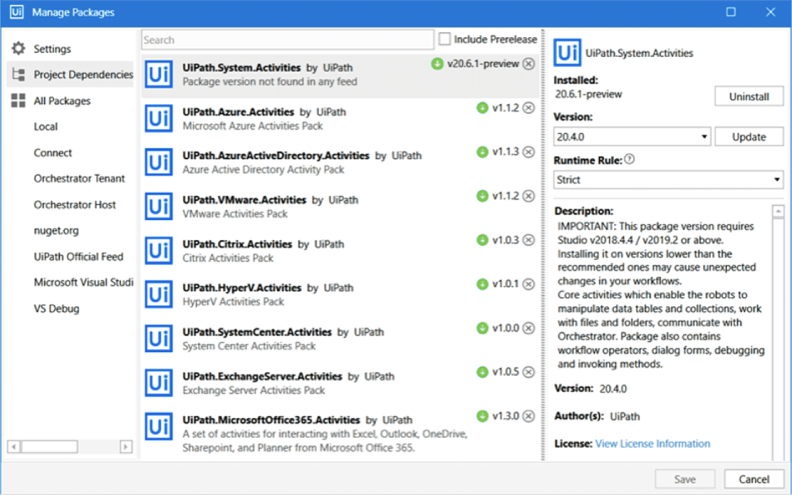Click the UiPath.AzureActiveDirectory.Activities package icon

point(159,163)
